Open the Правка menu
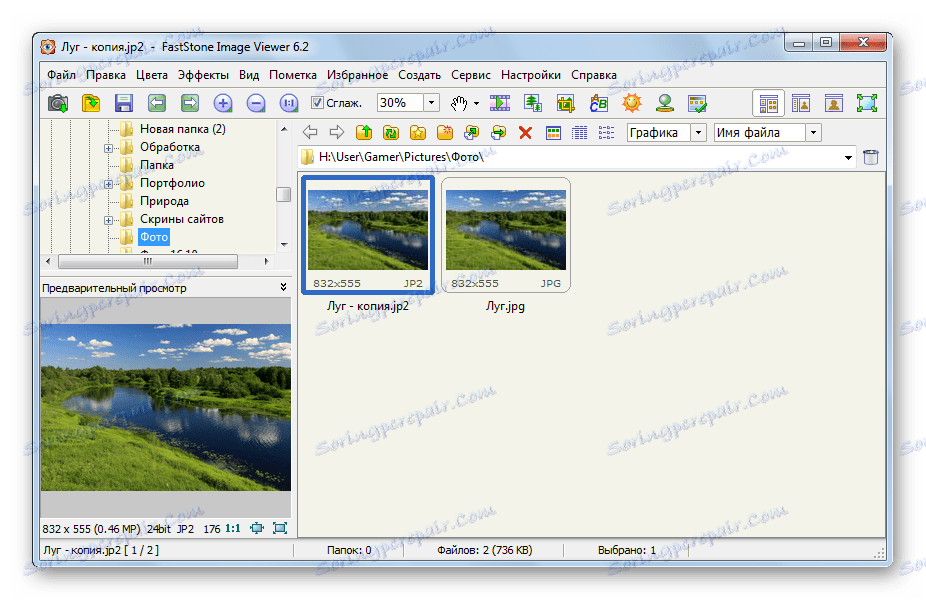 106,75
